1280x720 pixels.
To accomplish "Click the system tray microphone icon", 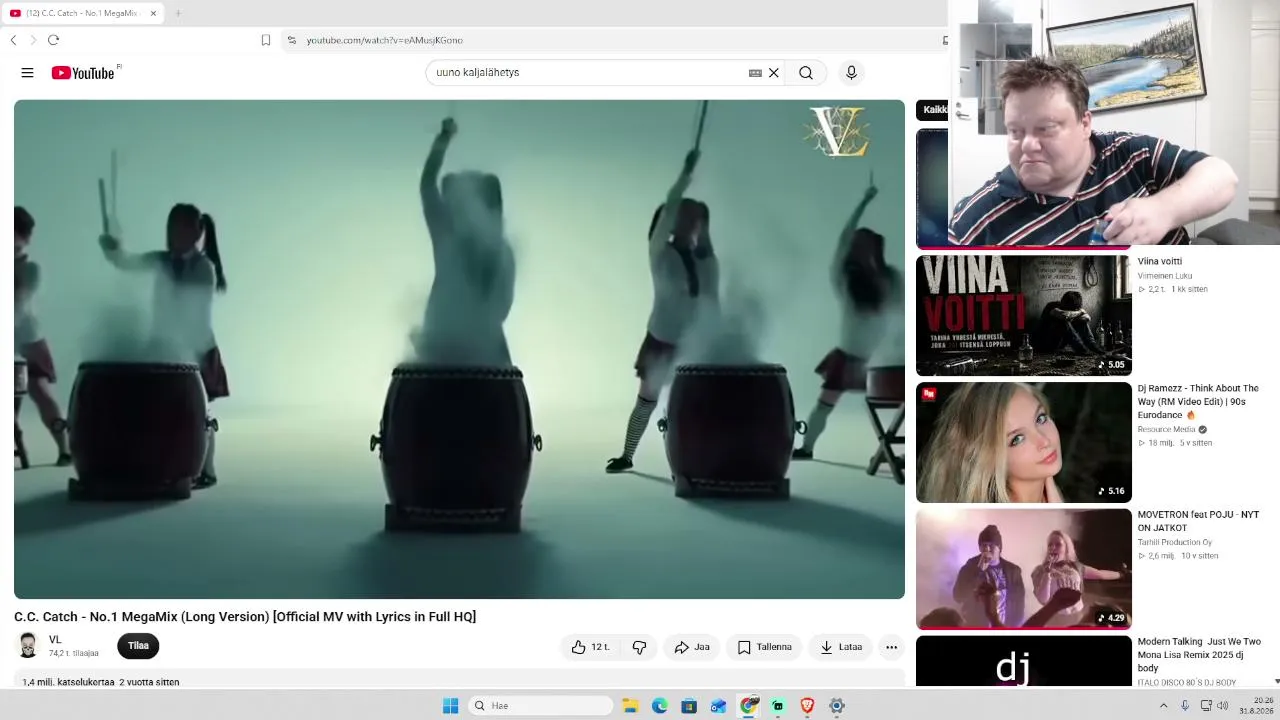I will coord(1185,706).
